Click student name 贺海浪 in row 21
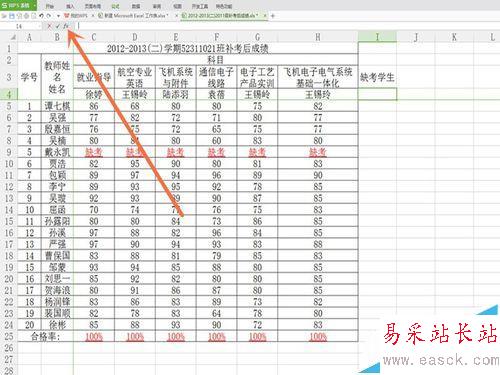The width and height of the screenshot is (500, 375). tap(57, 290)
